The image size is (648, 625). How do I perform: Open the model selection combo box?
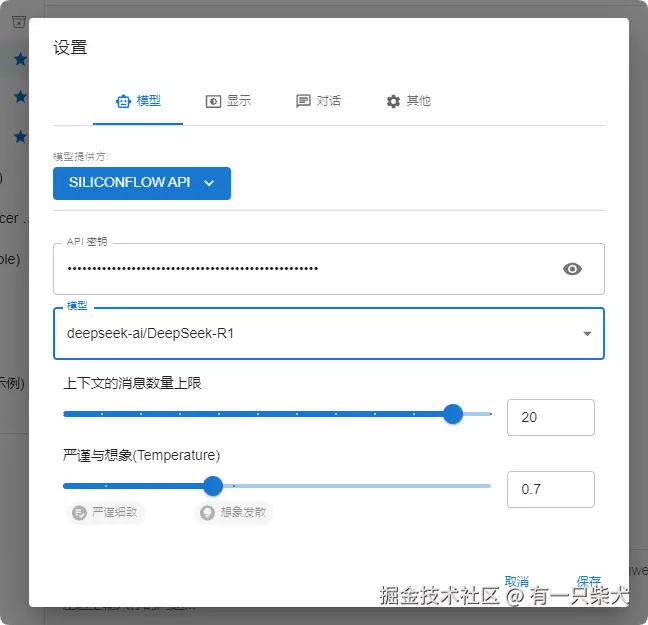tap(329, 334)
